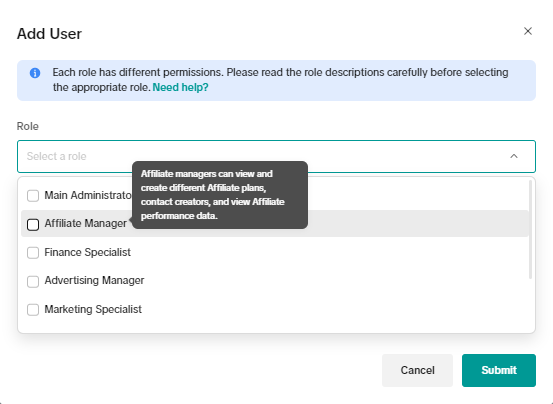Tick the checkbox beside Advertising Manager
Screen dimensions: 553x404
(x=33, y=282)
